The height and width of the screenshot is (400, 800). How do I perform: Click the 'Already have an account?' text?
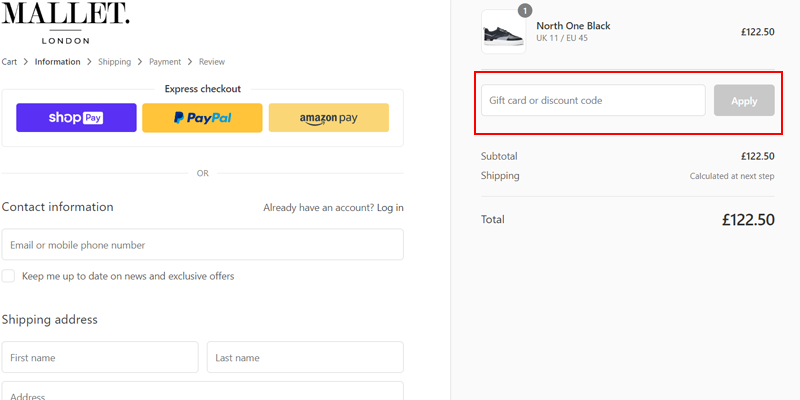318,208
